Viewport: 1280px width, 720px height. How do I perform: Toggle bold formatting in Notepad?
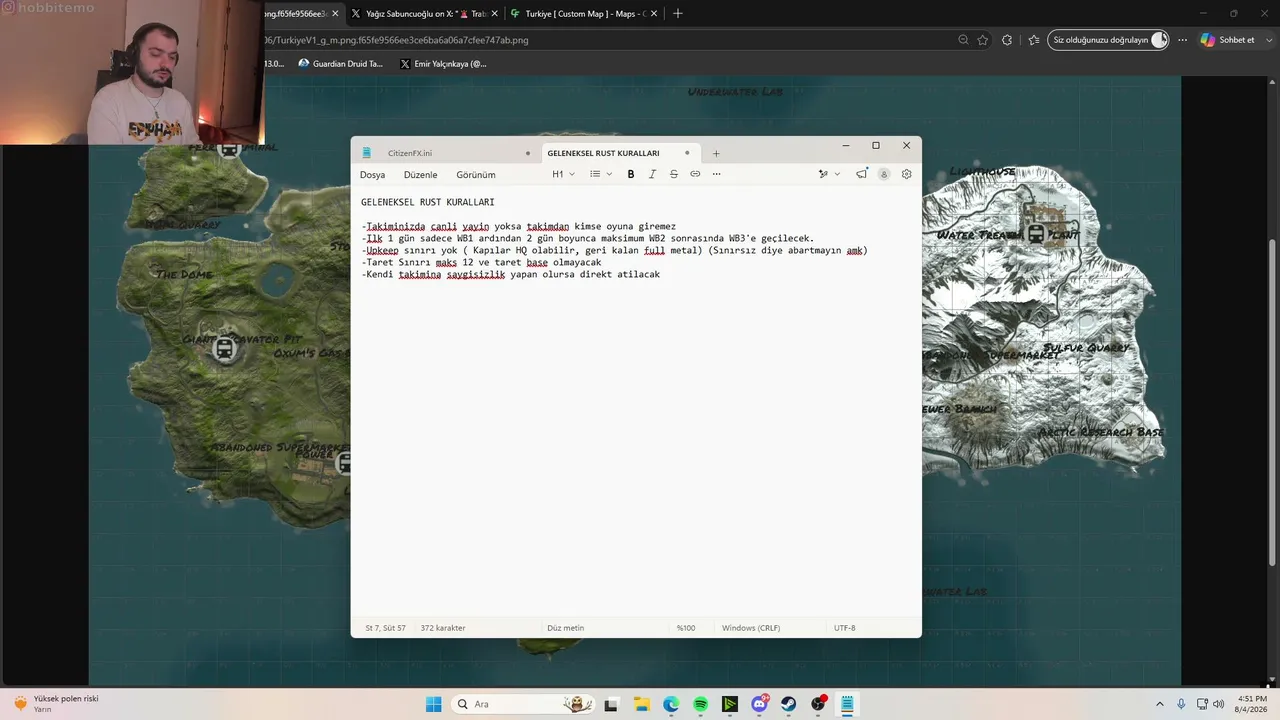click(x=631, y=174)
